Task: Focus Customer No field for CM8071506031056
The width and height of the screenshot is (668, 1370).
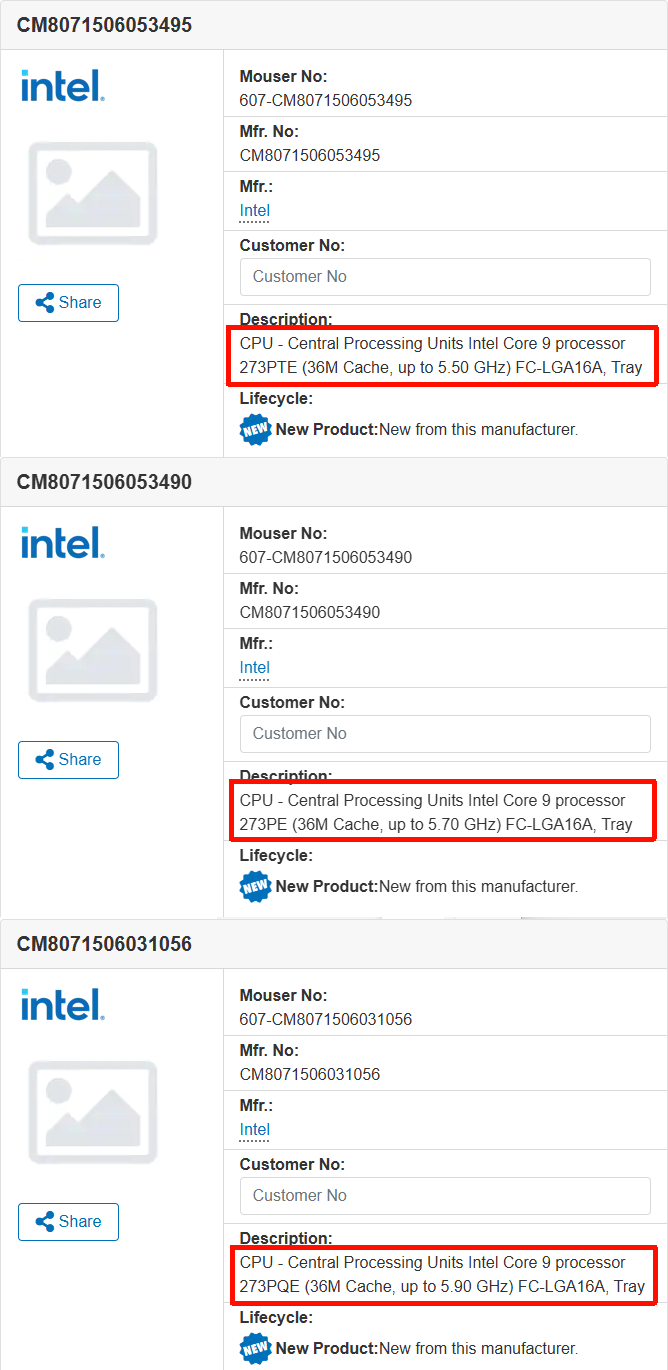Action: [x=445, y=1196]
